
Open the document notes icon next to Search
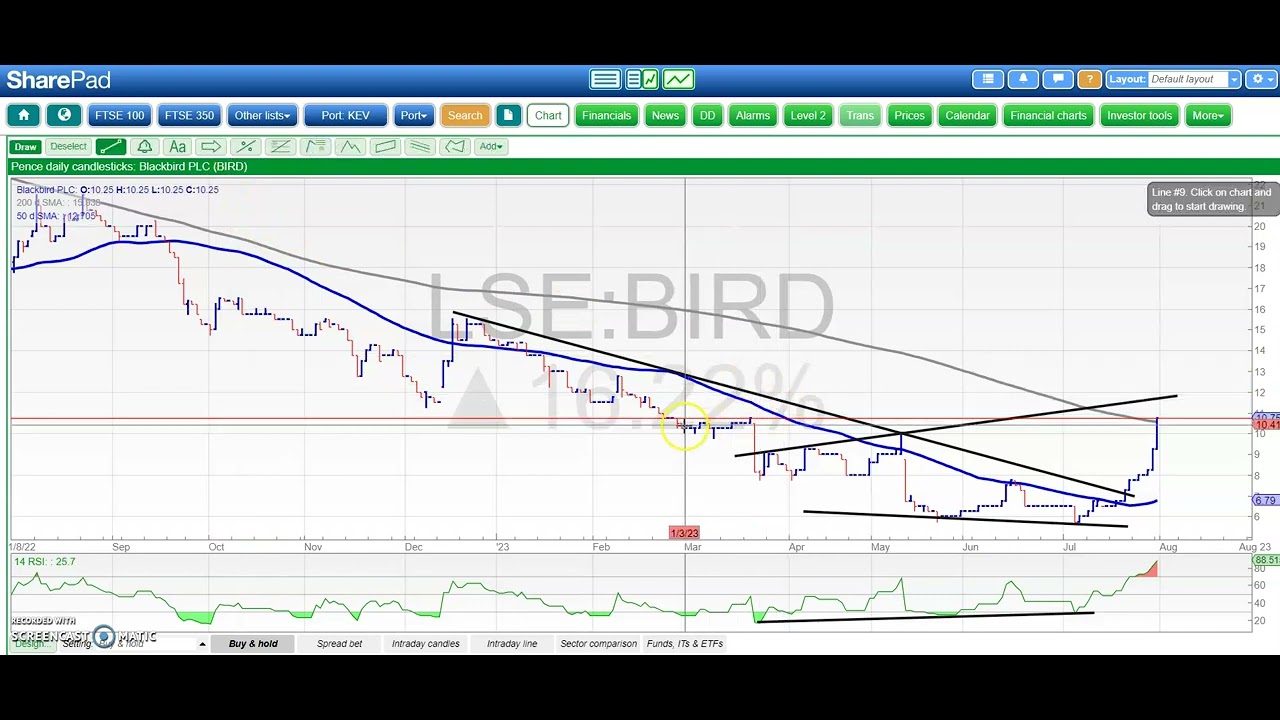pos(508,115)
